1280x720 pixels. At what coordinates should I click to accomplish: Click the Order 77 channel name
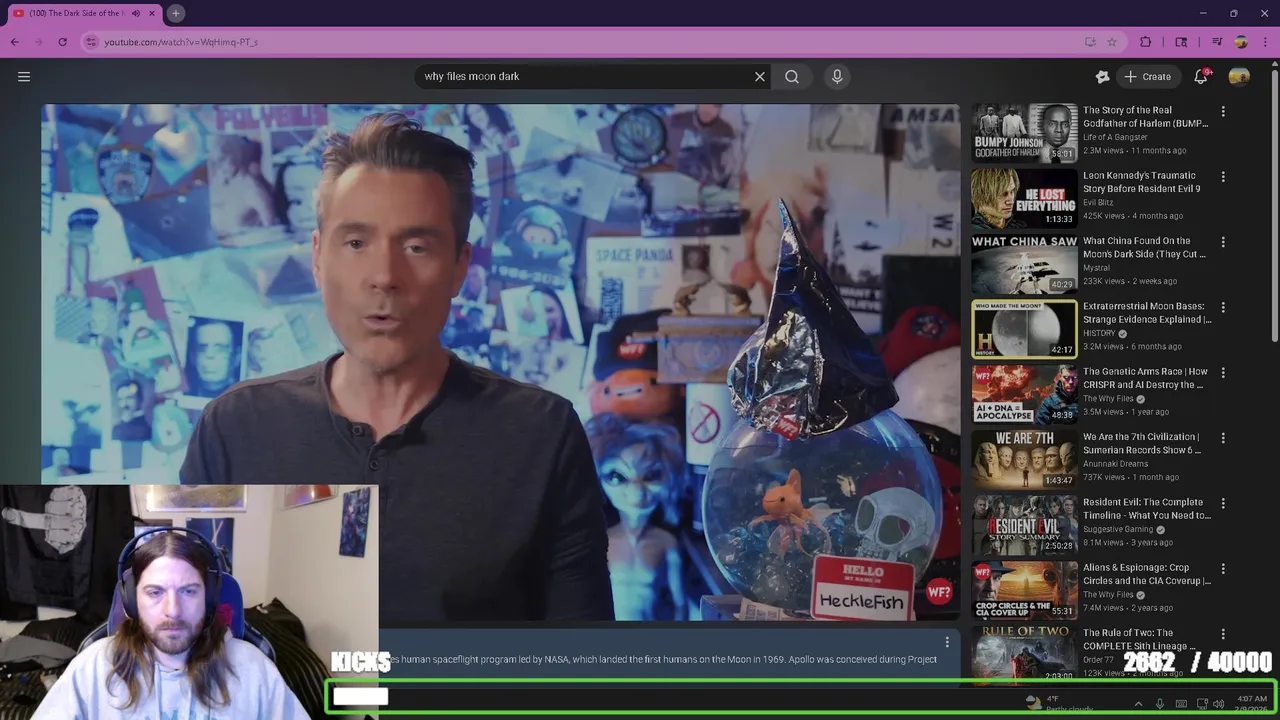coord(1097,660)
